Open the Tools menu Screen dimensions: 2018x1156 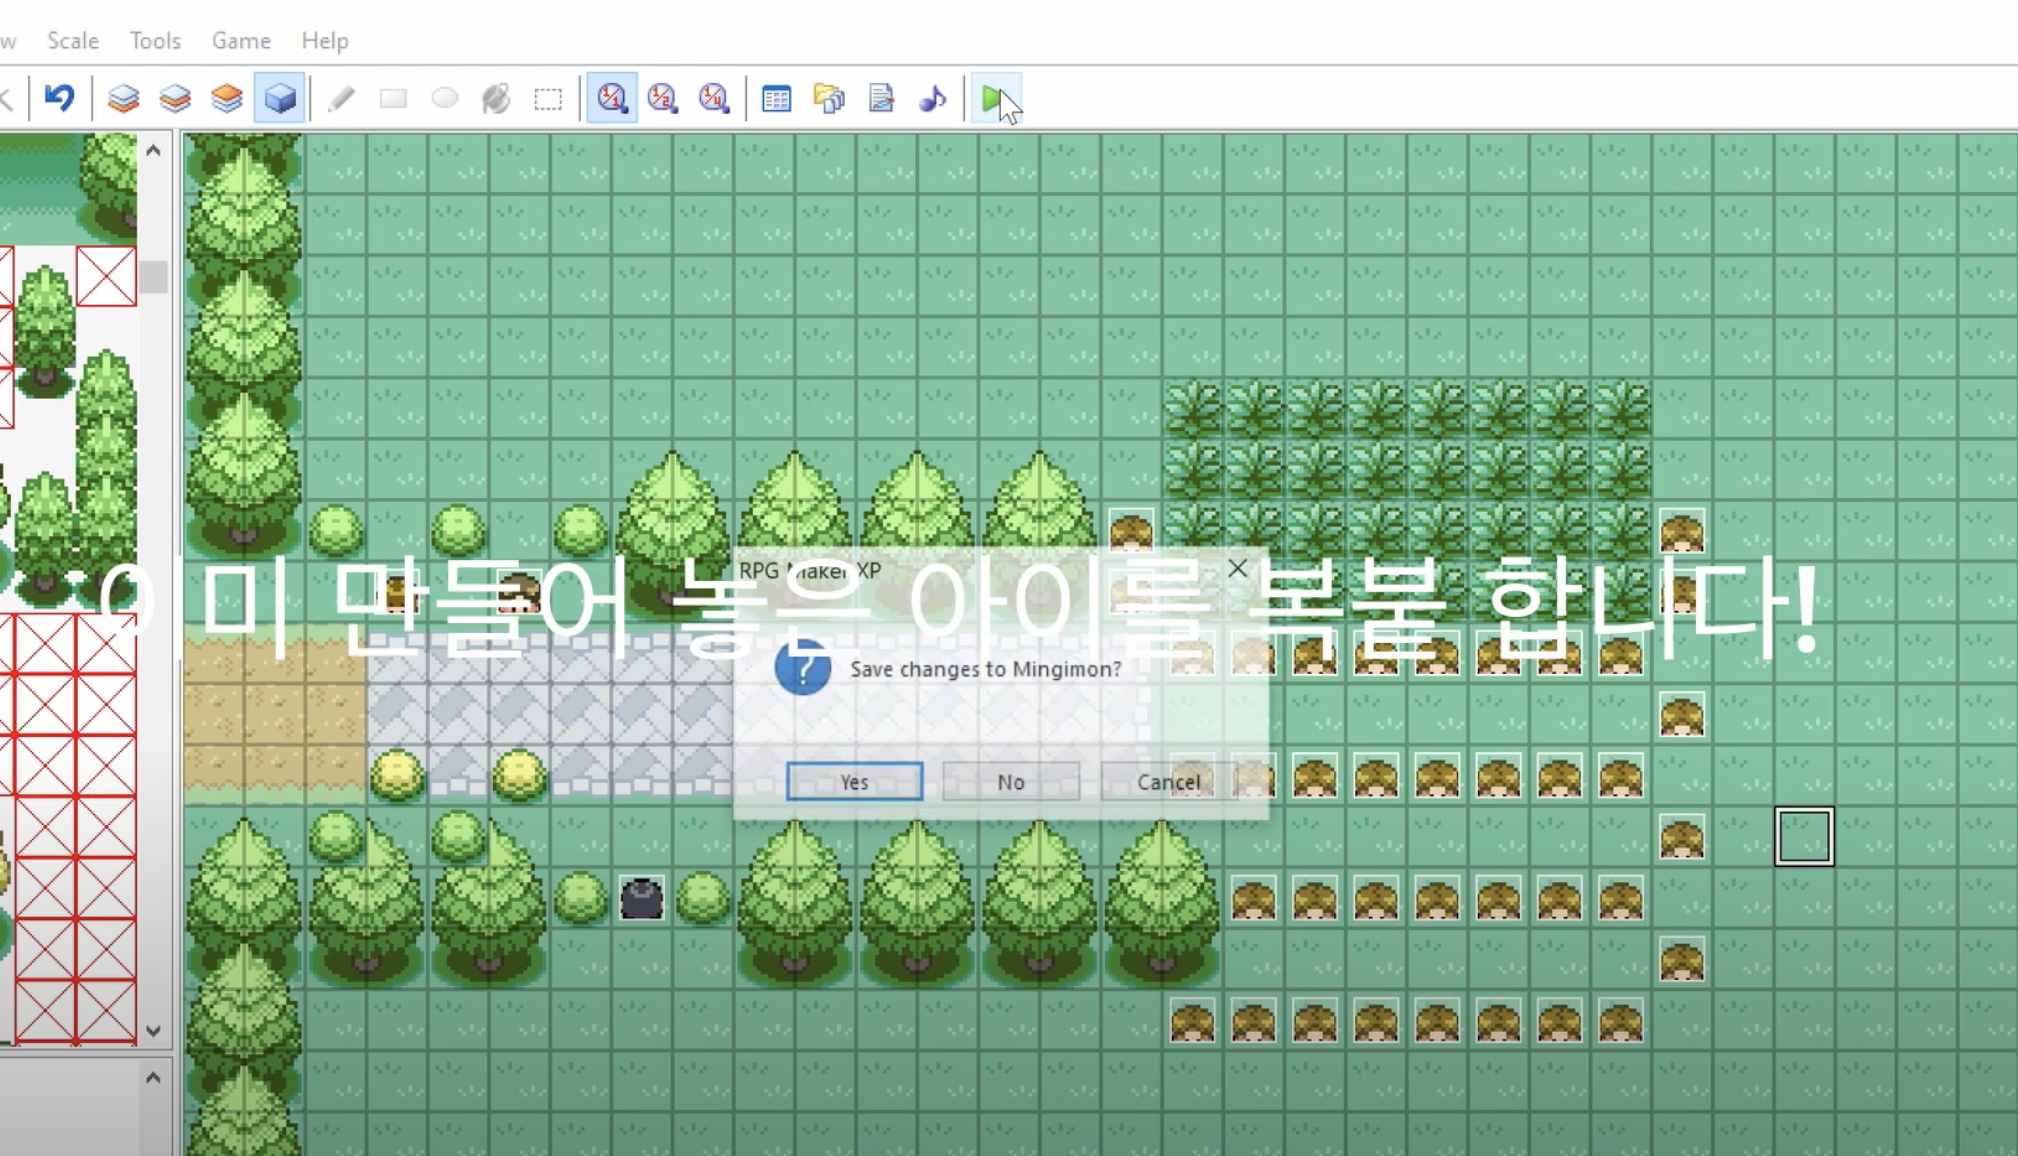coord(155,41)
